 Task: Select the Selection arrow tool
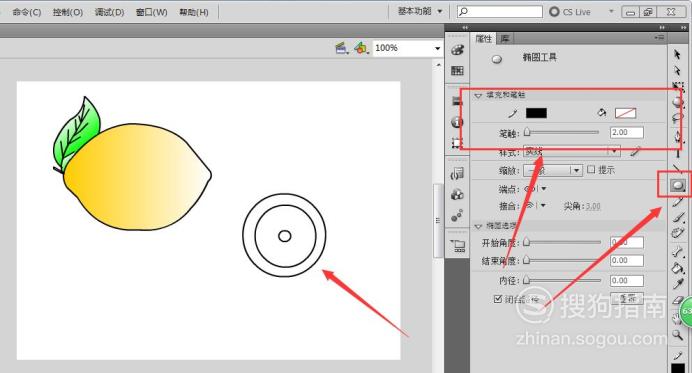tap(677, 54)
